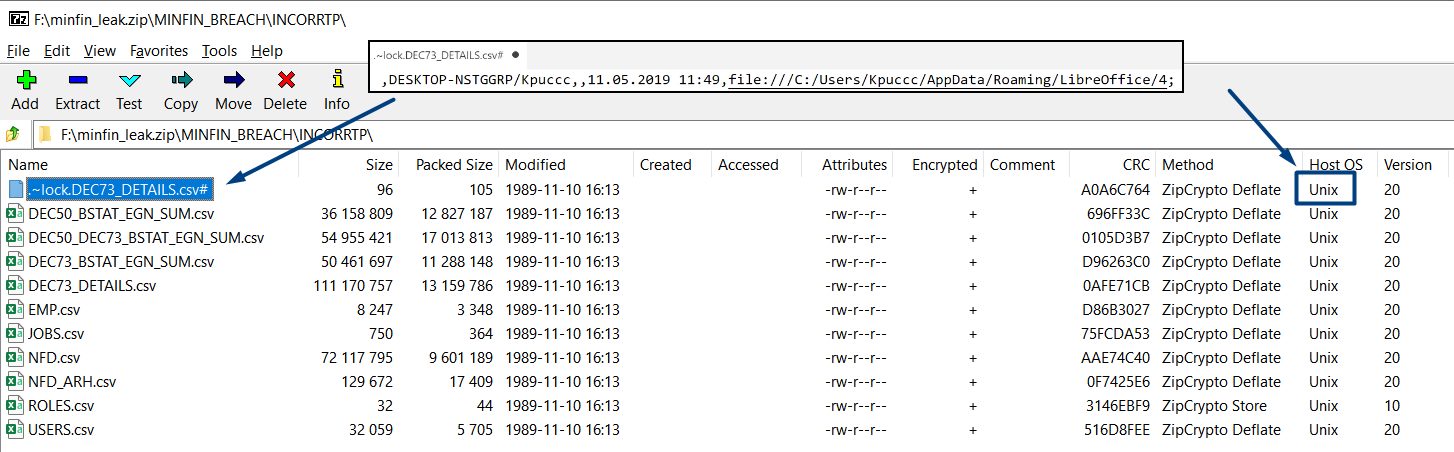Open the File menu
Viewport: 1454px width, 452px height.
click(x=18, y=51)
